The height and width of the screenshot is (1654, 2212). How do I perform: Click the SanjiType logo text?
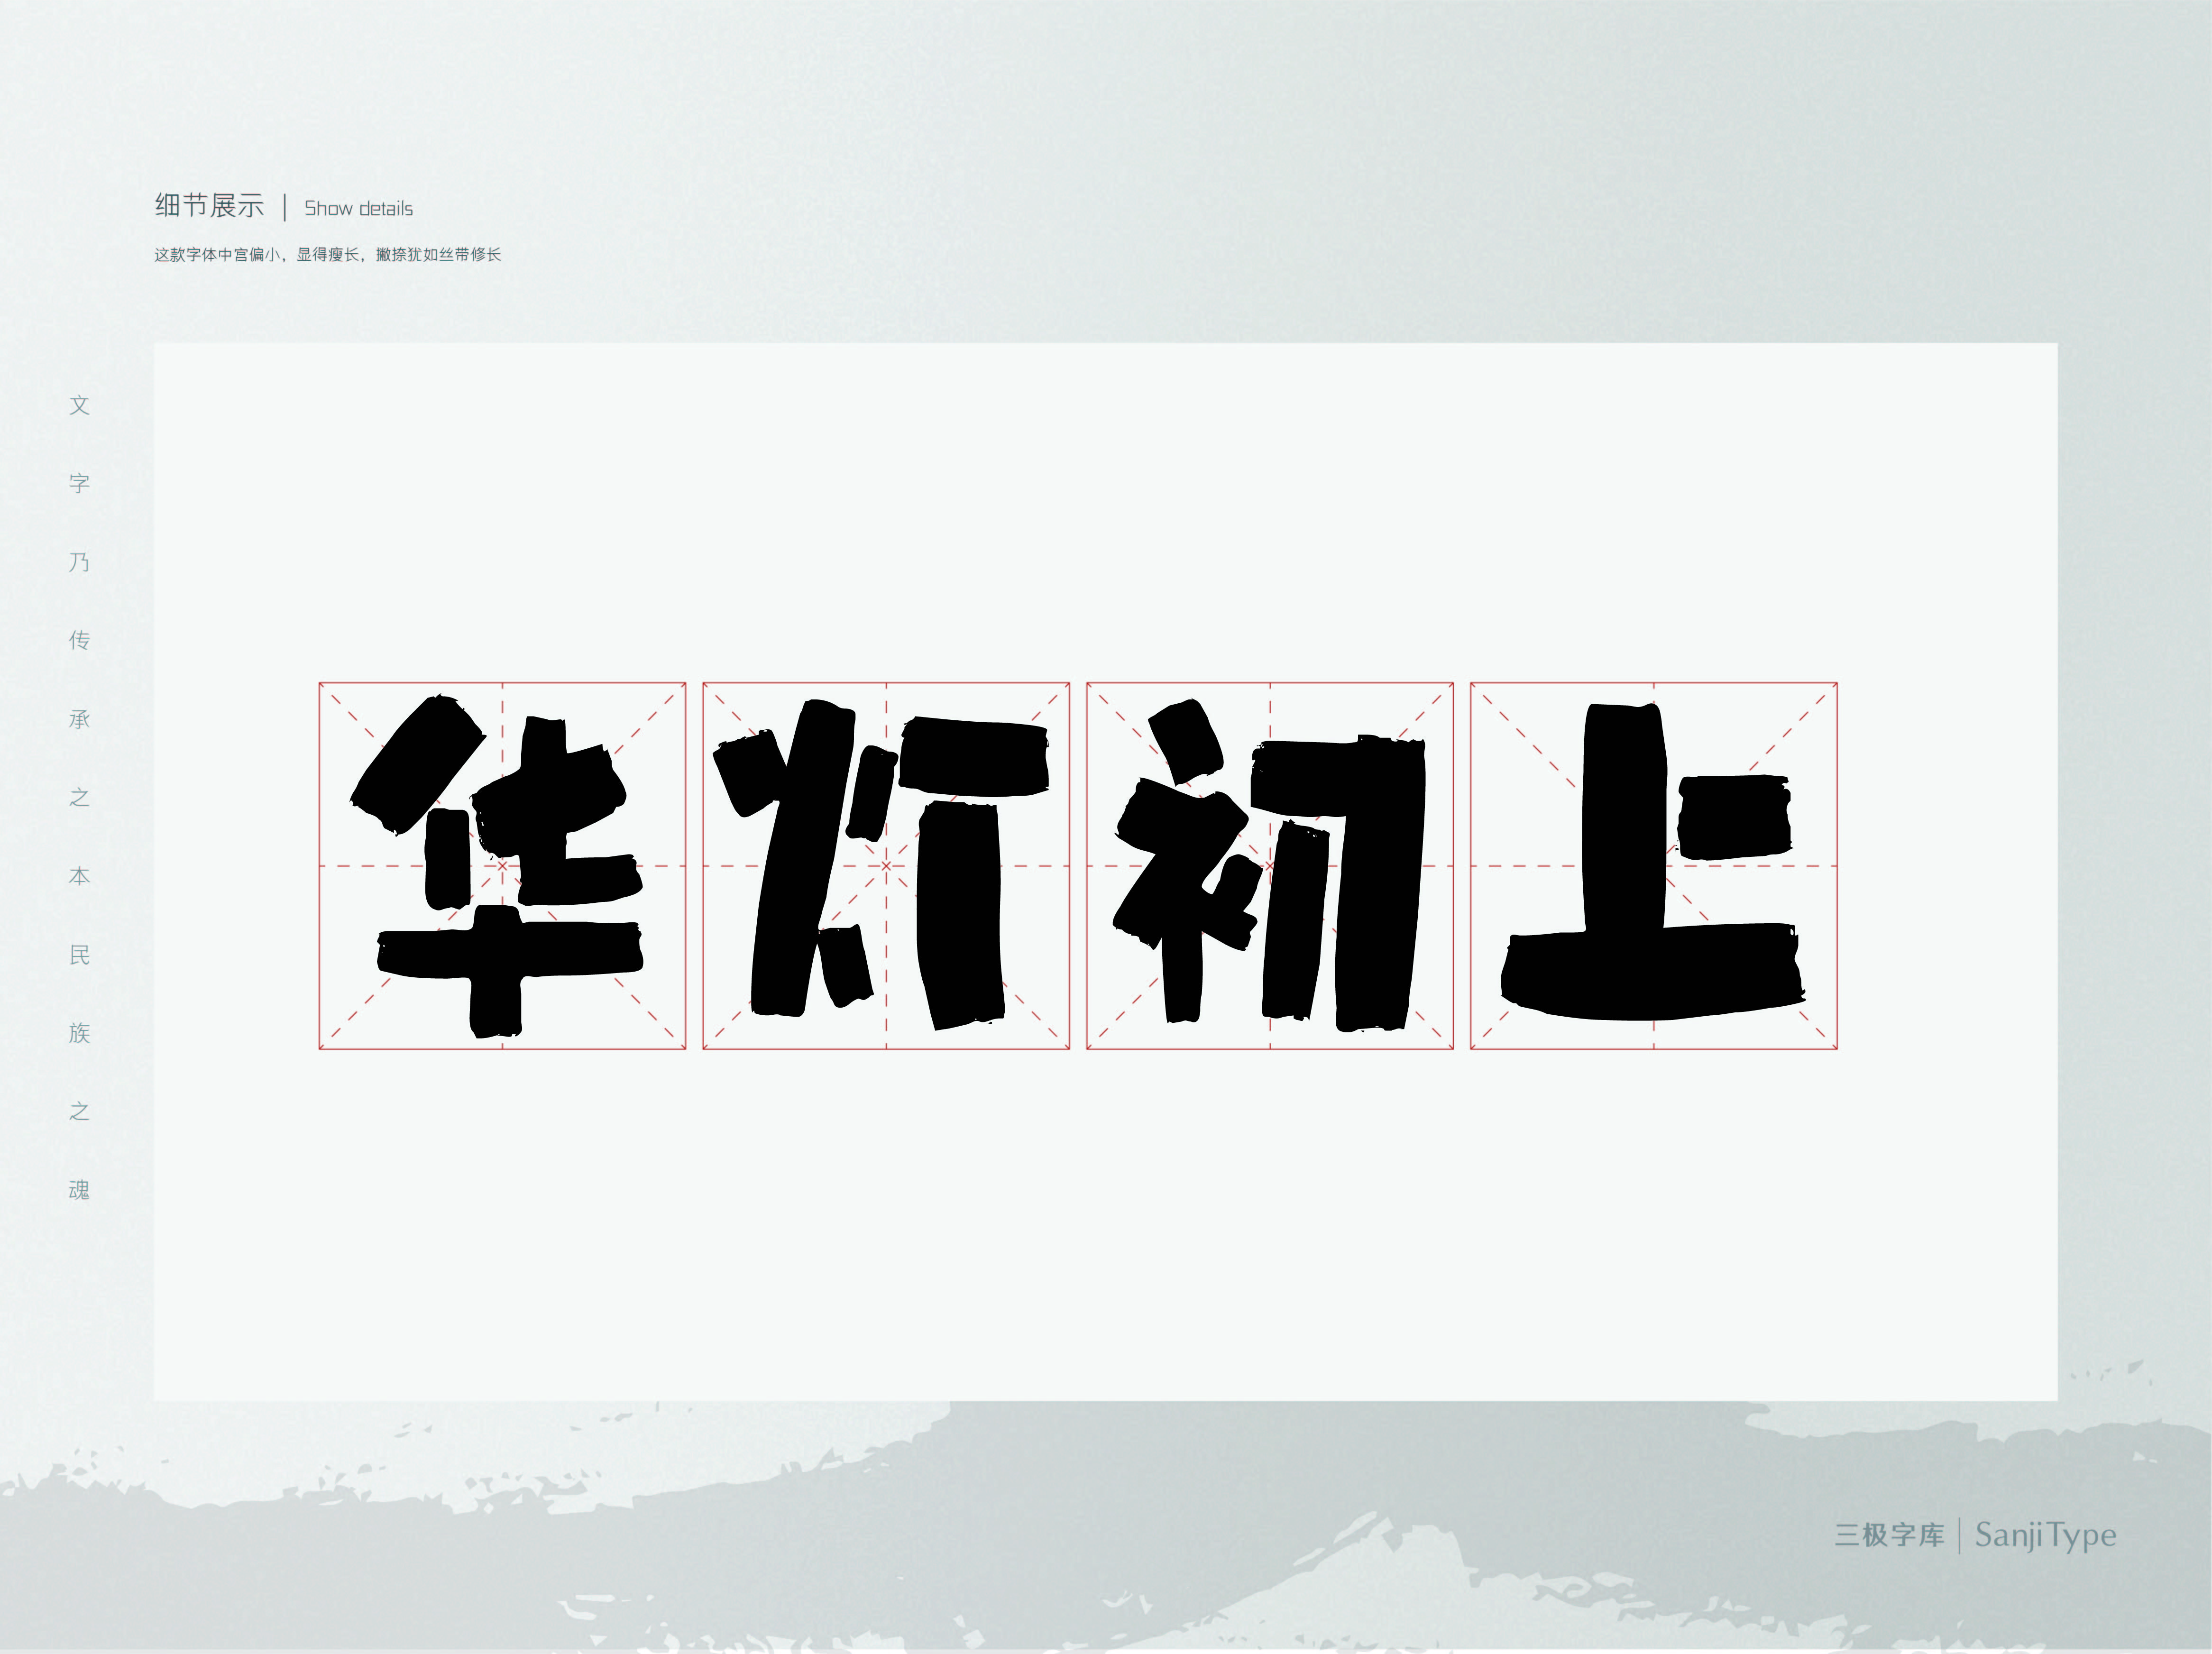(2045, 1535)
